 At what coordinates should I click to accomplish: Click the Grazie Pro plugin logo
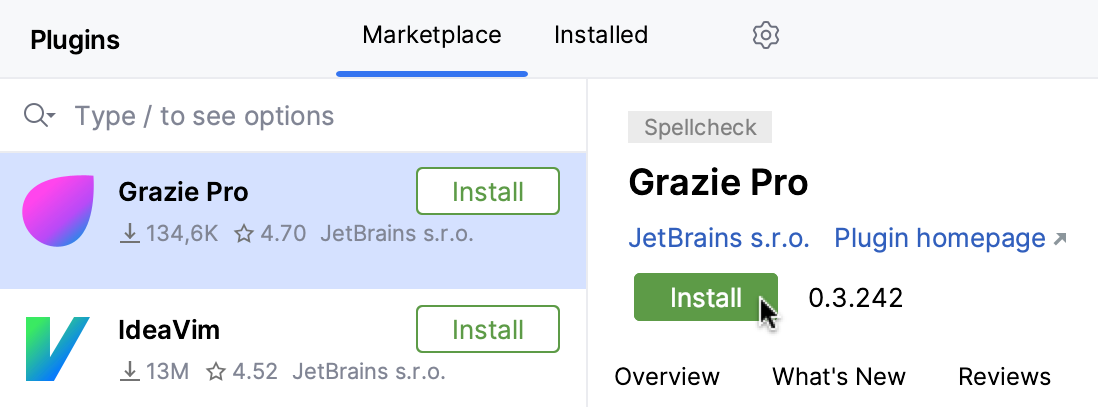(x=58, y=211)
